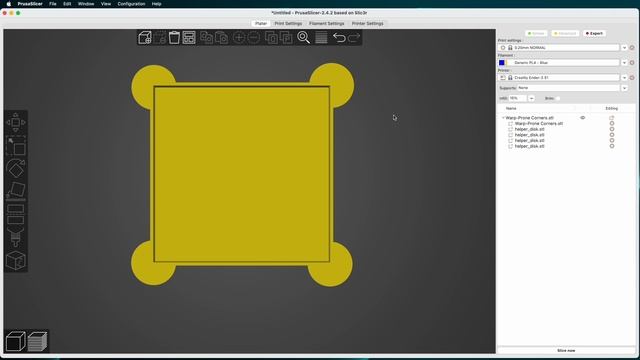Click the Paste toolbar icon
The width and height of the screenshot is (640, 360).
221,38
